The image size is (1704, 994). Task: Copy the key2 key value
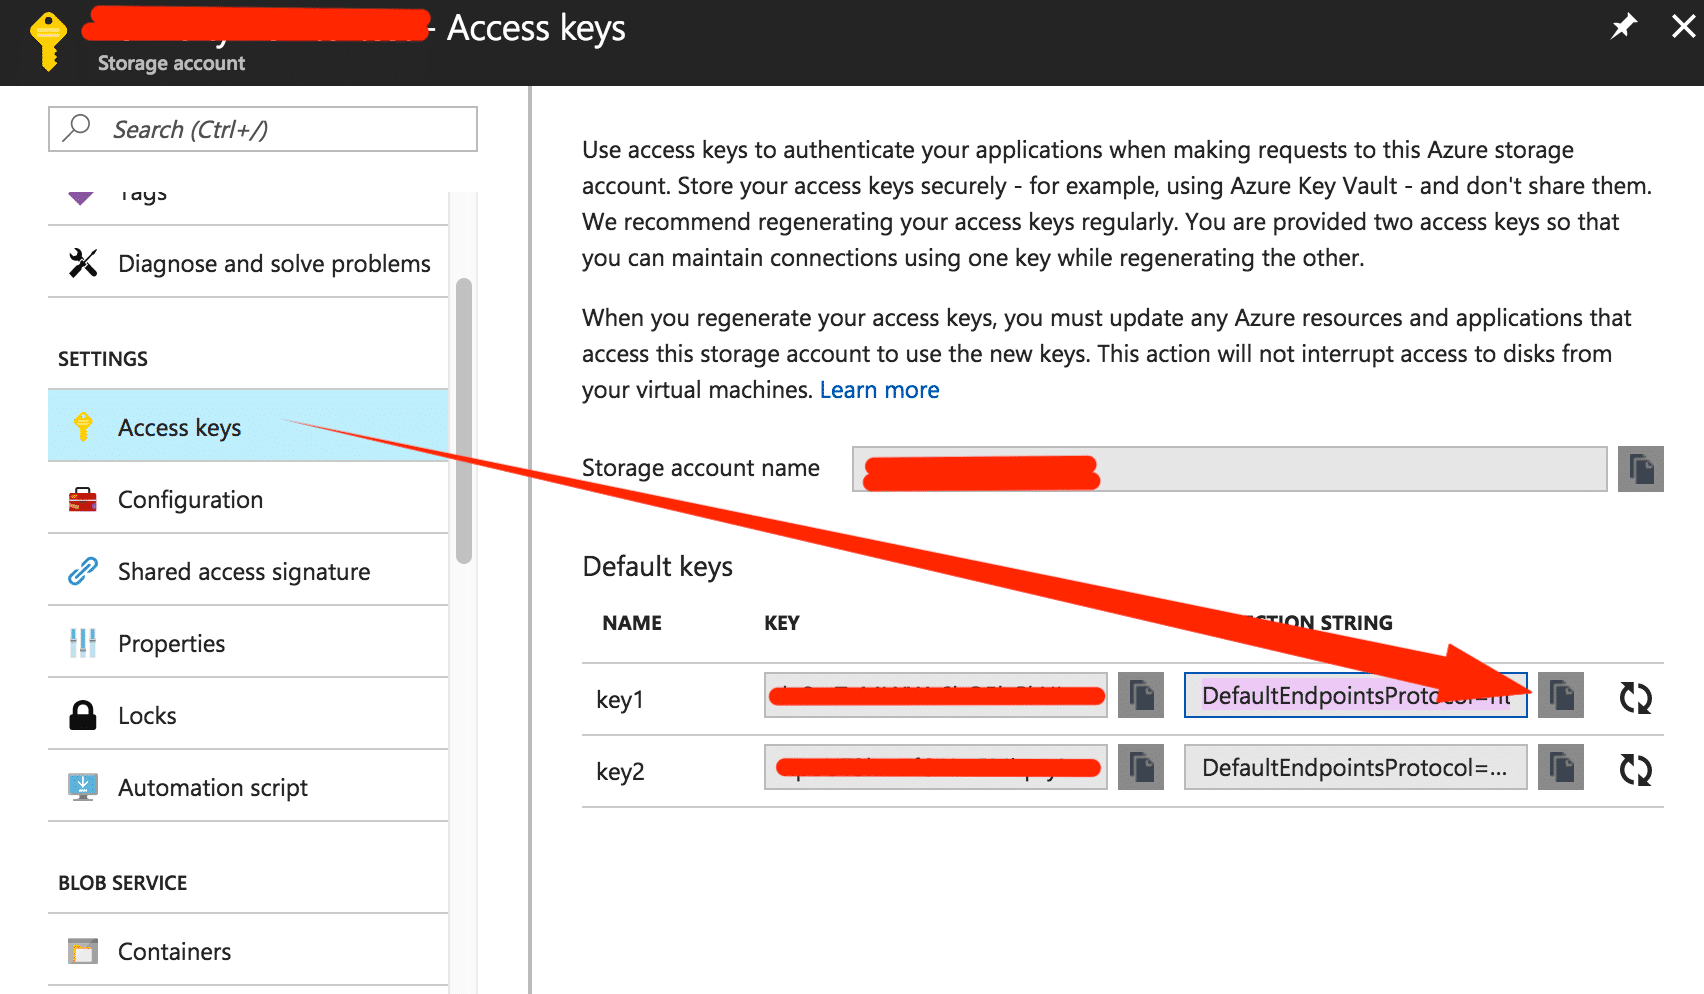[x=1141, y=767]
